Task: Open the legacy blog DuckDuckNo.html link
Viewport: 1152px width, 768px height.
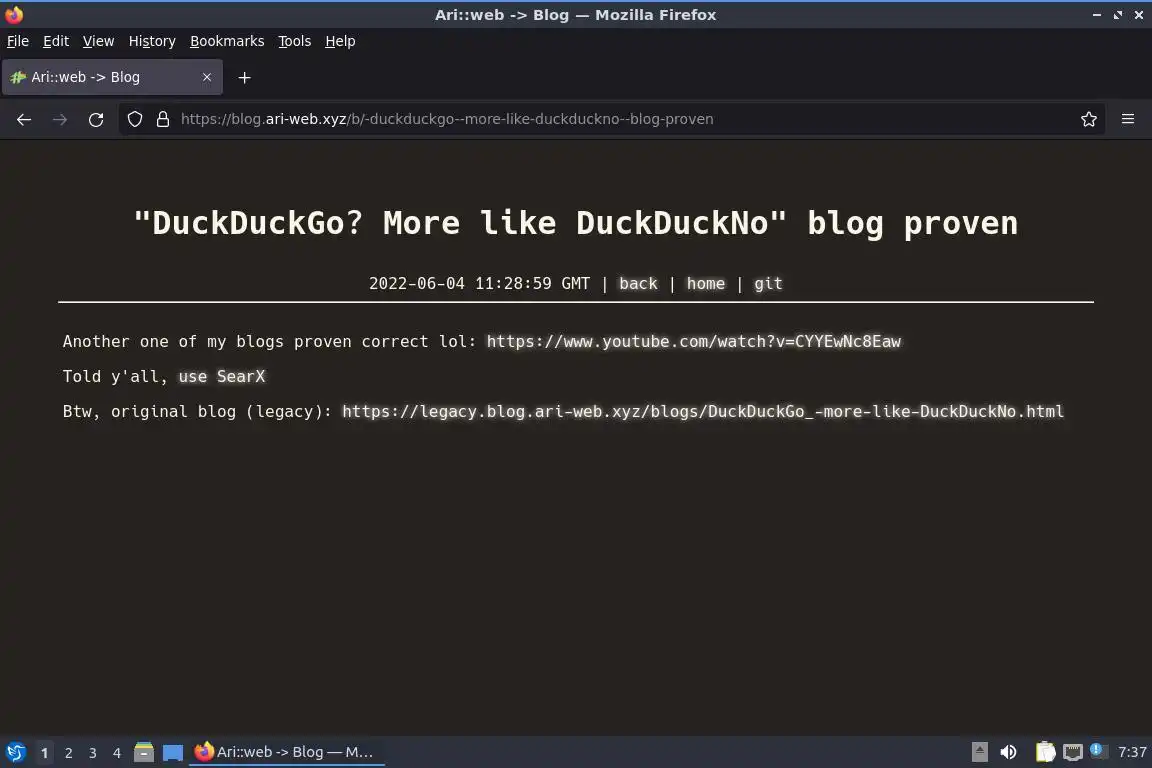Action: click(703, 412)
